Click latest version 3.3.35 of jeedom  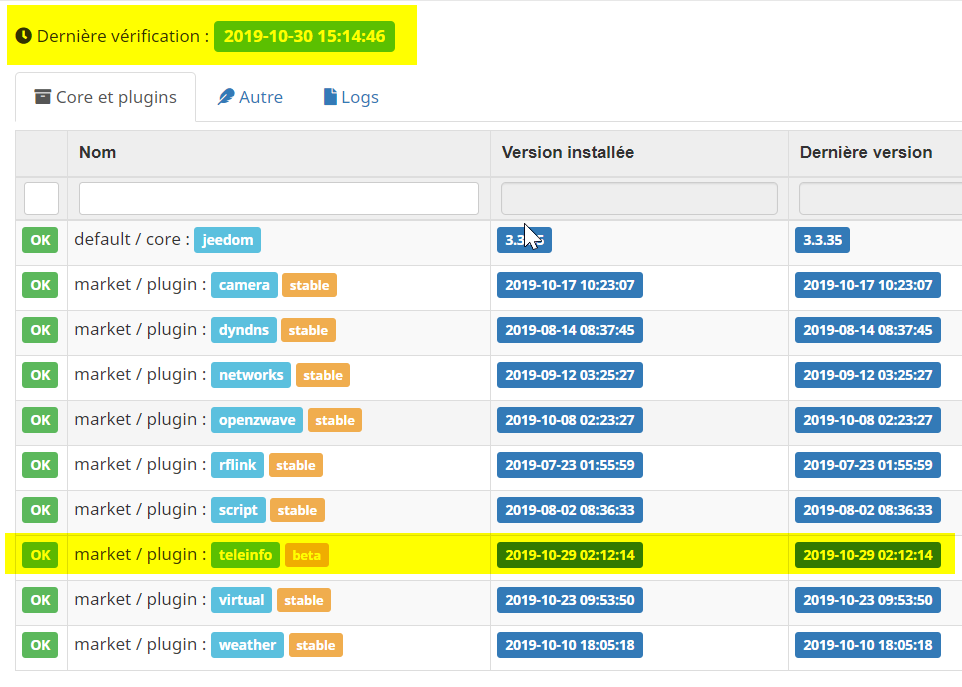pos(823,240)
